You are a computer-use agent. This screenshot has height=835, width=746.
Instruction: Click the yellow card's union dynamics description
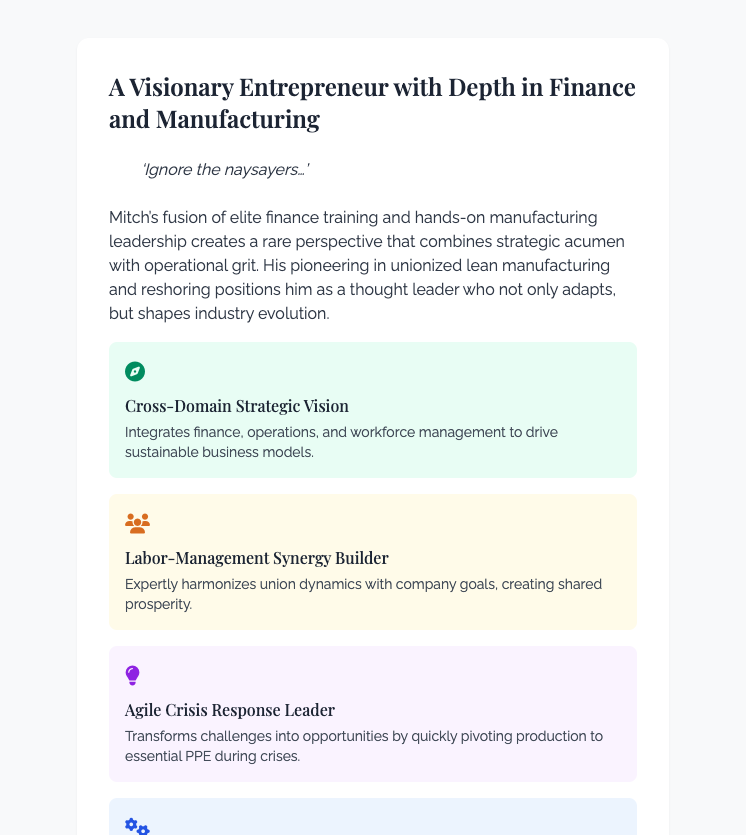click(364, 594)
